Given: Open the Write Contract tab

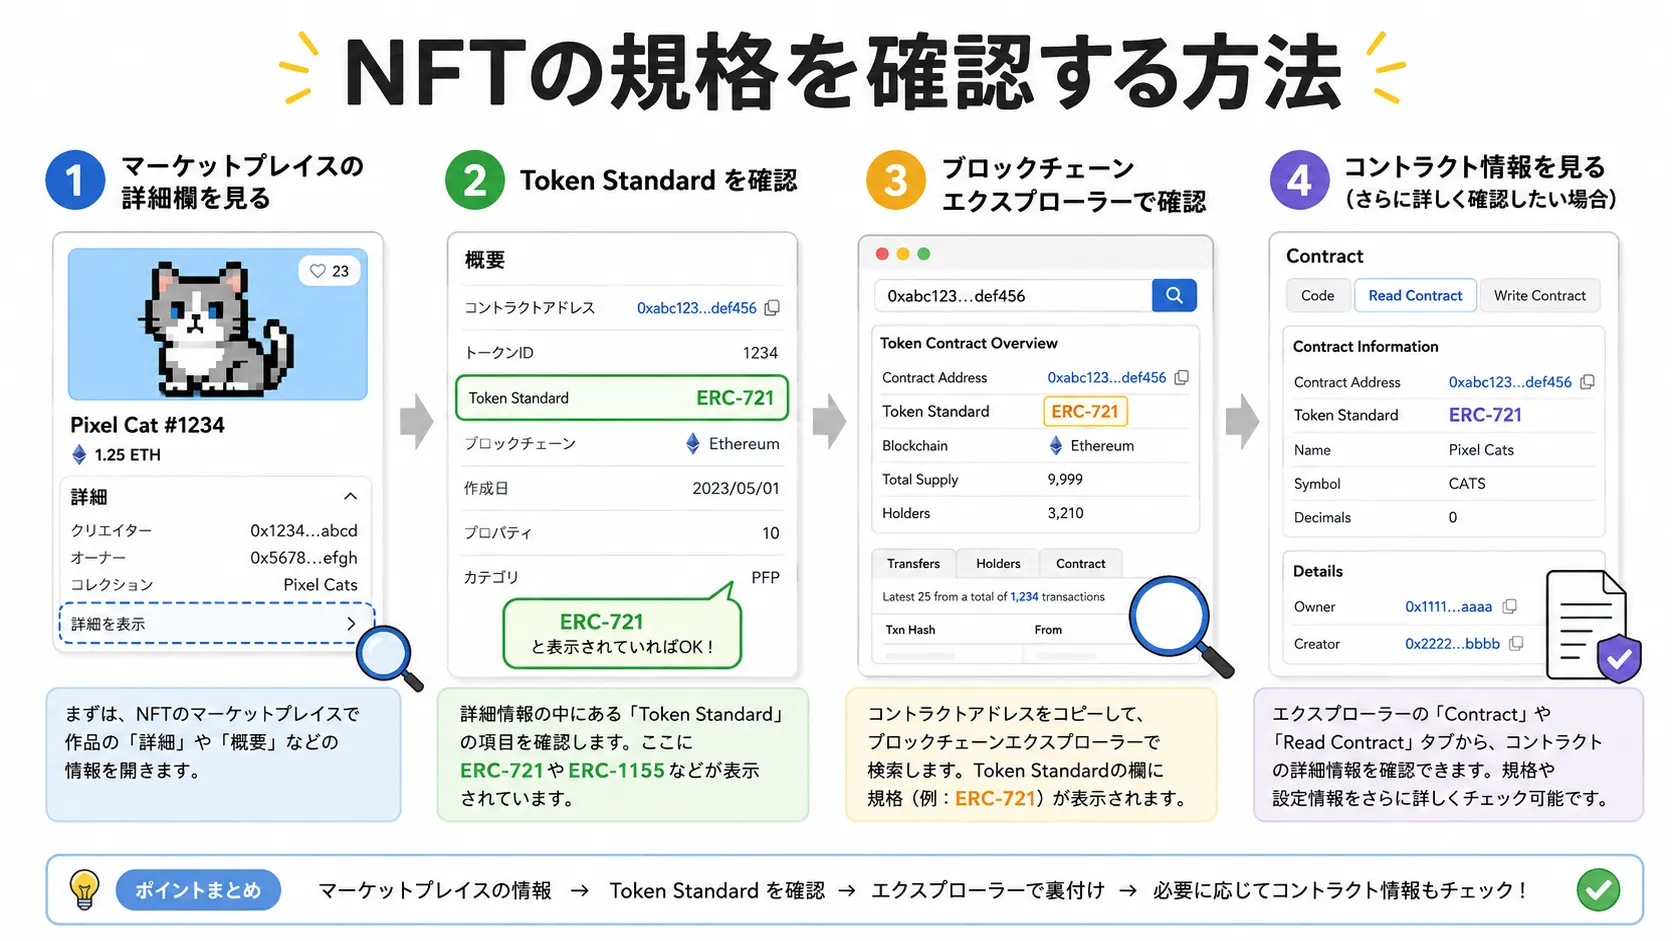Looking at the screenshot, I should [1540, 295].
